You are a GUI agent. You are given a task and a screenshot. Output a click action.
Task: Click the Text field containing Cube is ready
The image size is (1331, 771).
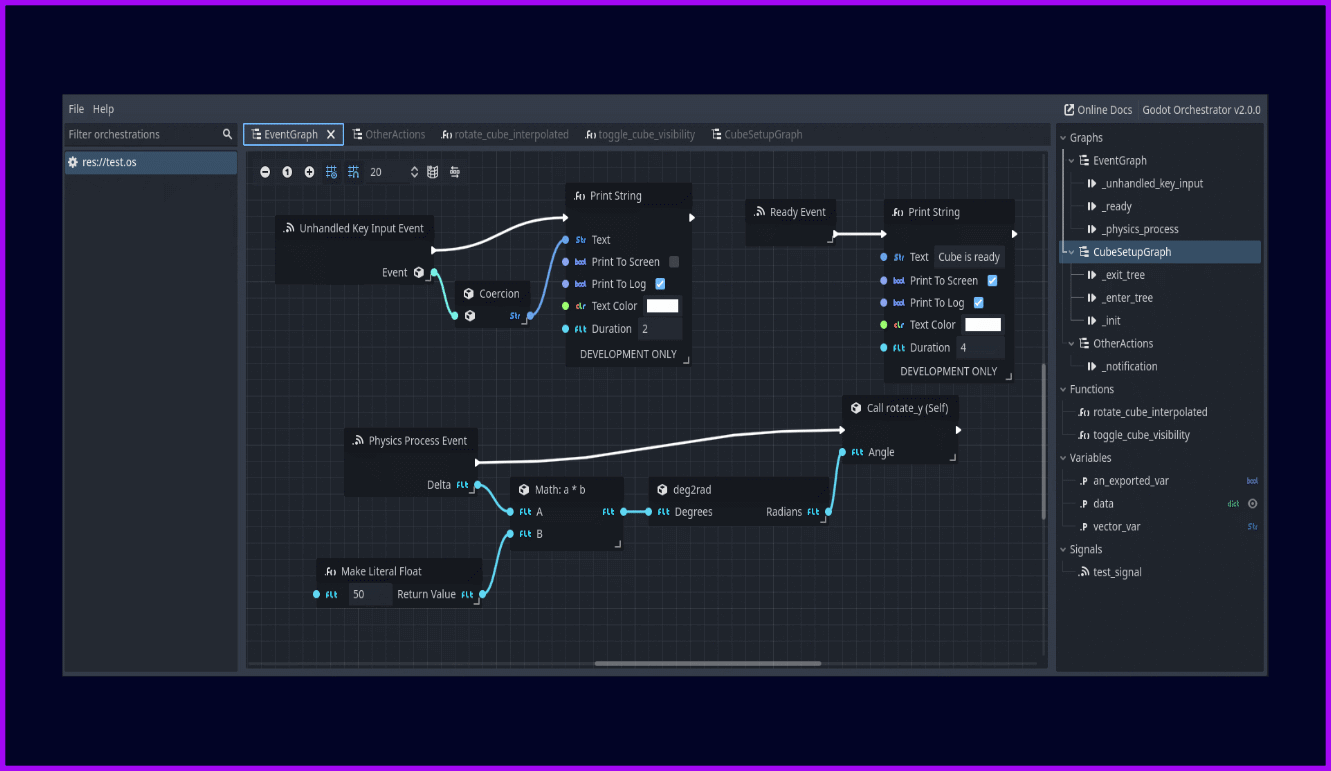coord(968,257)
